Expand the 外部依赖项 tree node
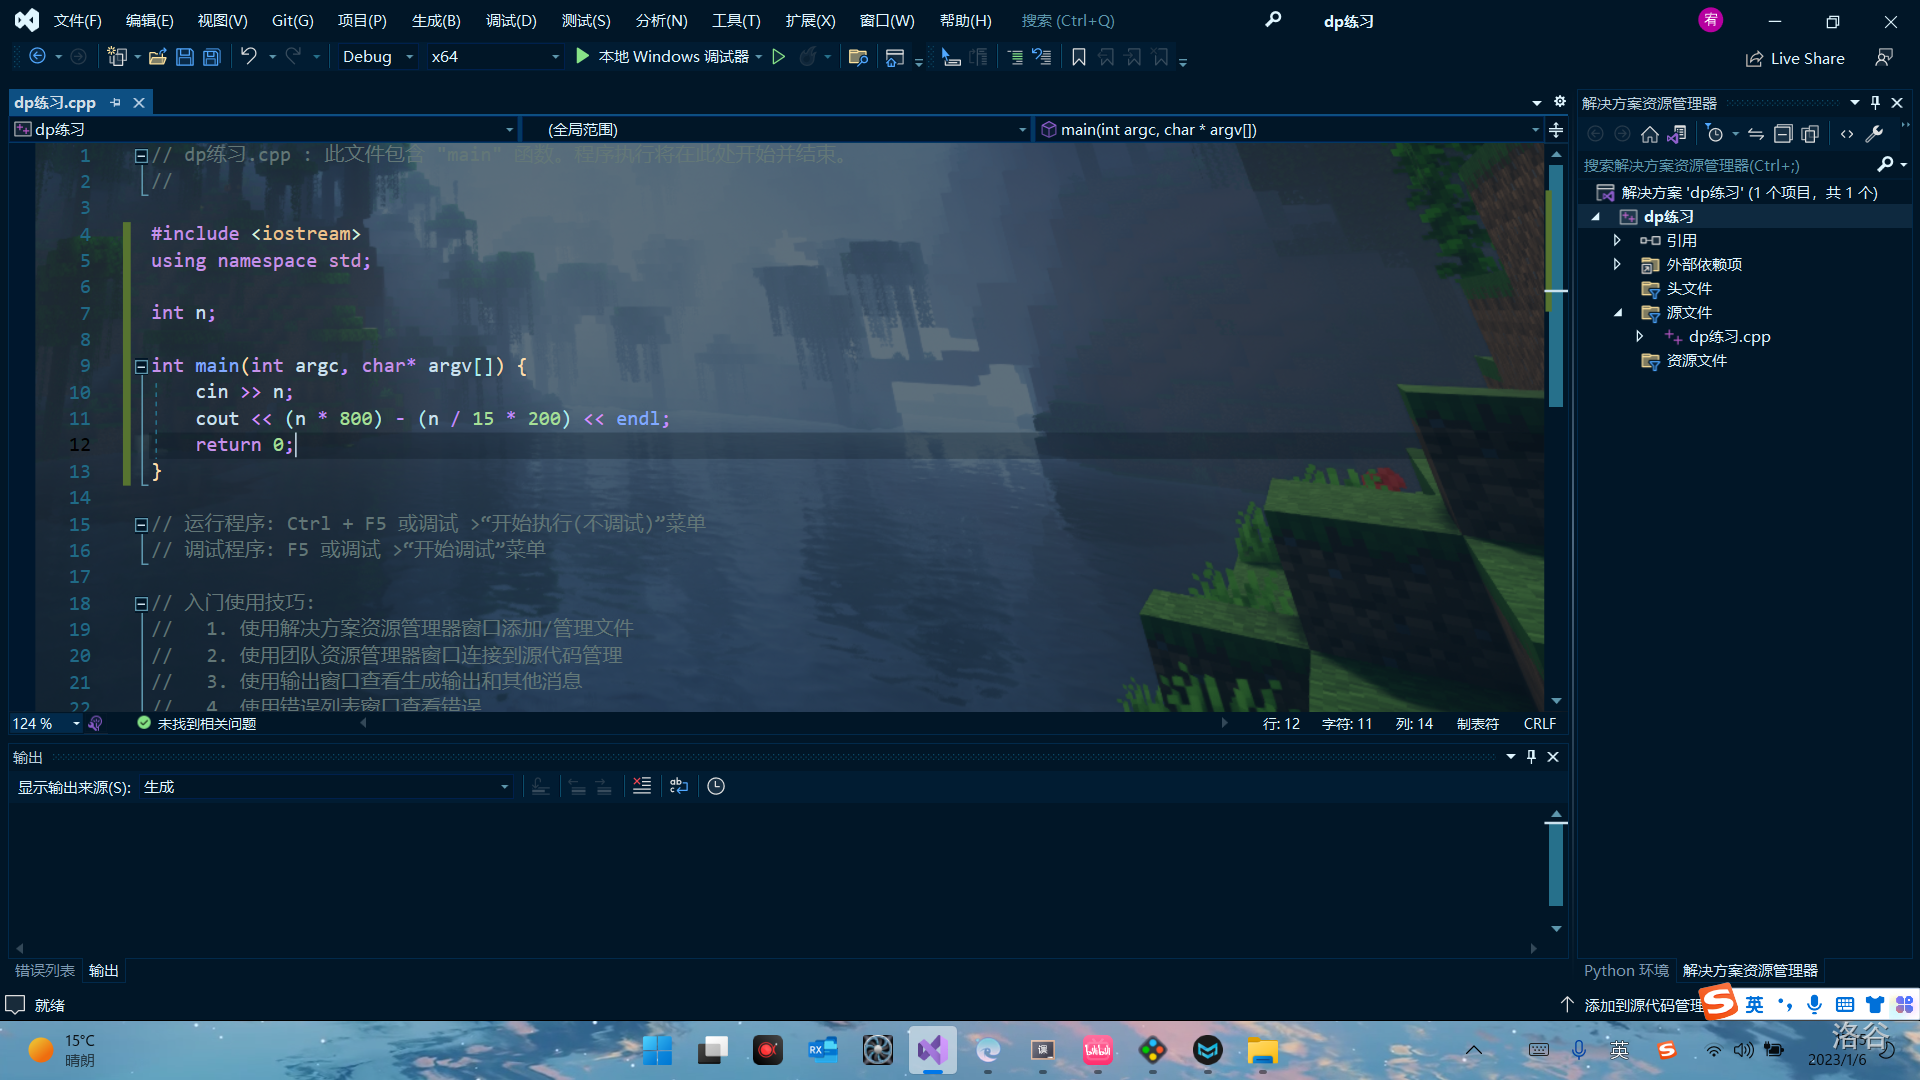 coord(1617,264)
